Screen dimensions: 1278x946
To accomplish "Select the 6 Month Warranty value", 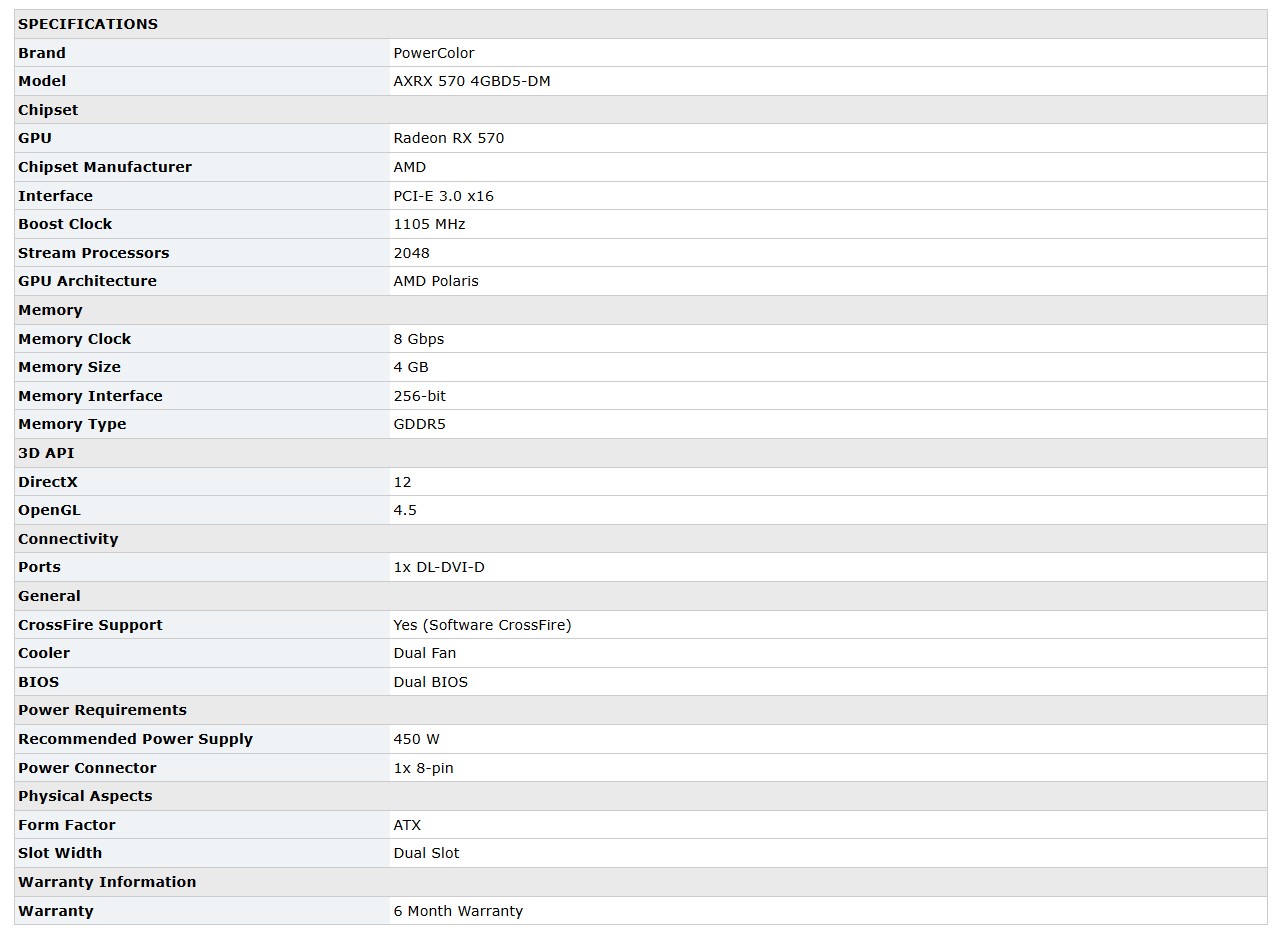I will click(458, 911).
